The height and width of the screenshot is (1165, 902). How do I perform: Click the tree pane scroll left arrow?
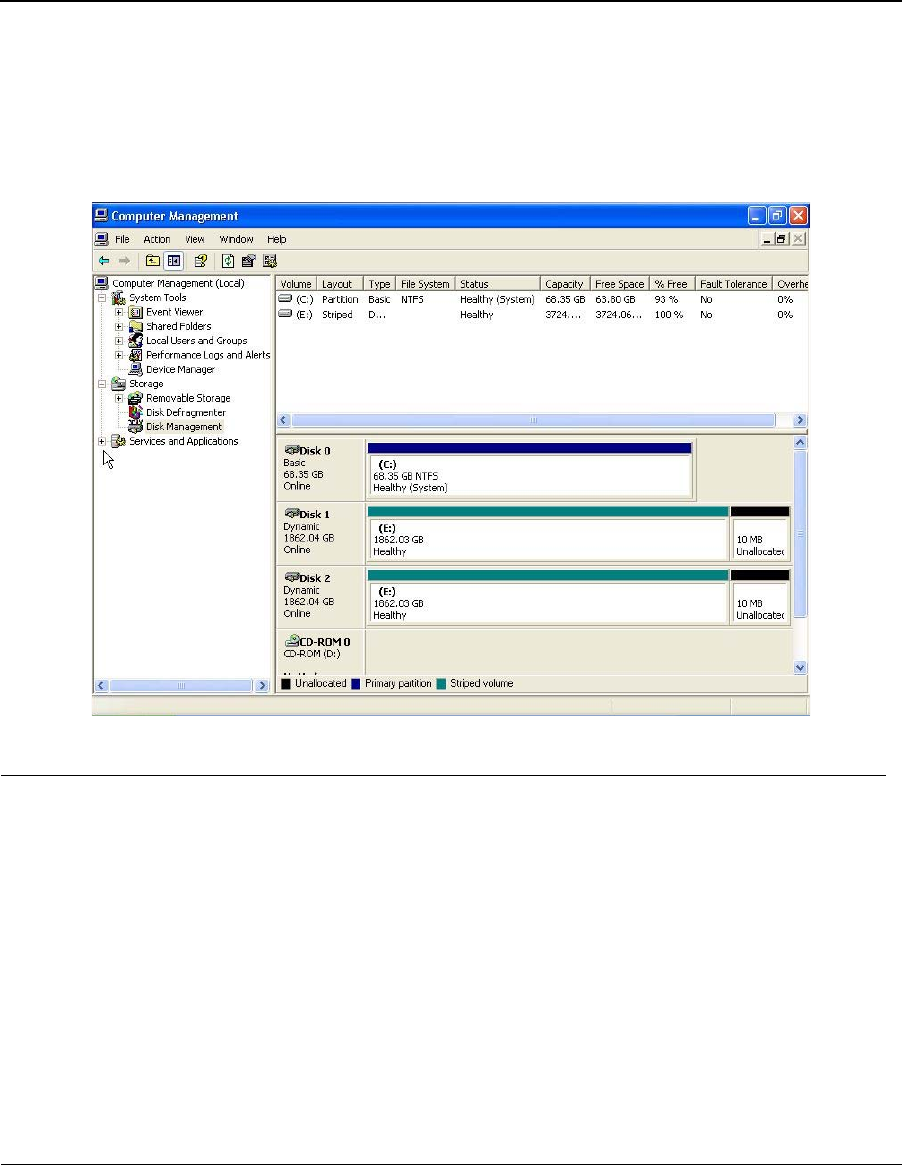pos(102,685)
